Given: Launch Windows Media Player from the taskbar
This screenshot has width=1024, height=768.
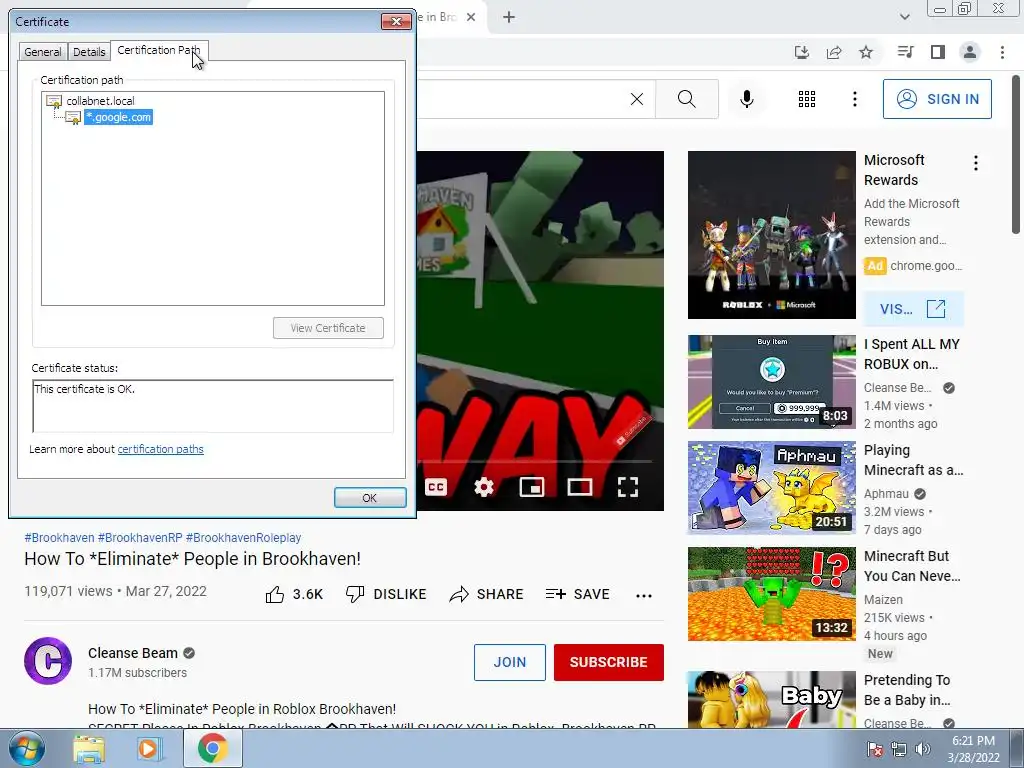Looking at the screenshot, I should pos(148,750).
